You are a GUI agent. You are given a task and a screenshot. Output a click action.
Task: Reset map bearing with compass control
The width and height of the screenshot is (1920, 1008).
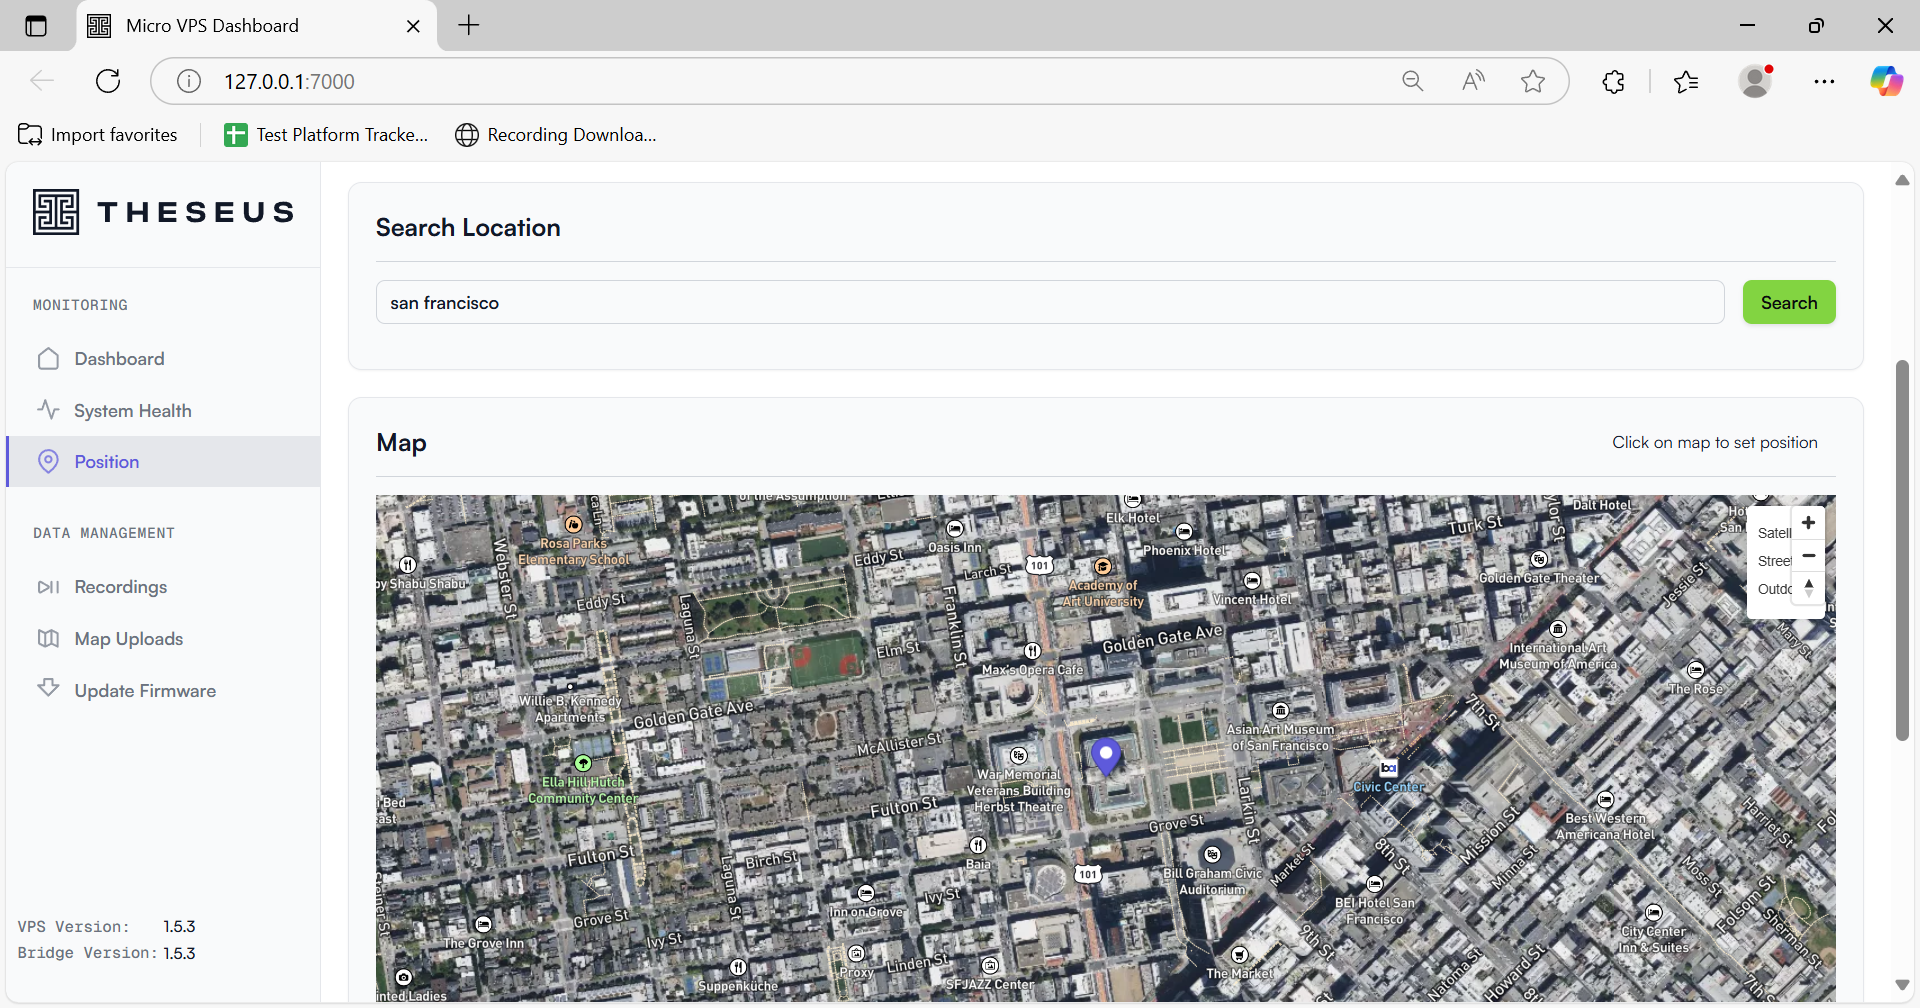coord(1808,588)
